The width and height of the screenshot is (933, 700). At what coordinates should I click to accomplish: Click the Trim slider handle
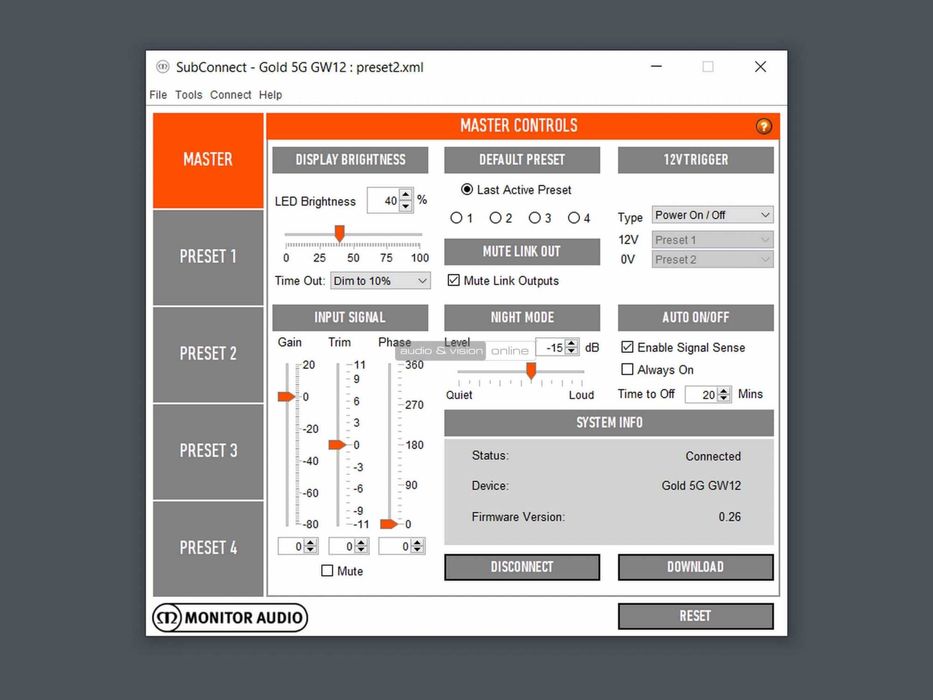337,445
